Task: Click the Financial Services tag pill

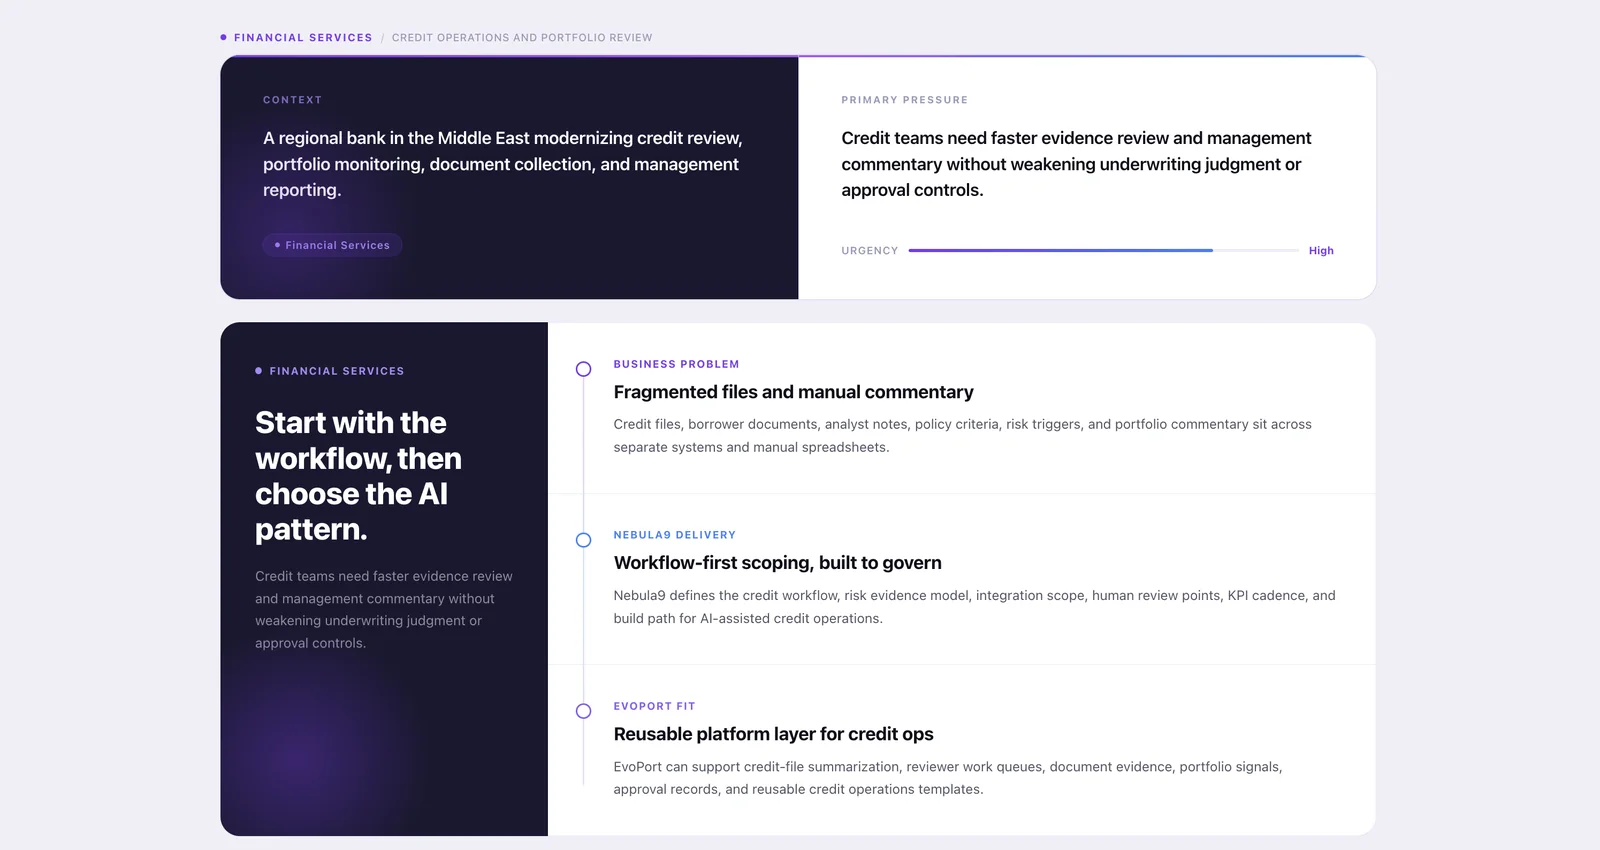Action: pos(332,245)
